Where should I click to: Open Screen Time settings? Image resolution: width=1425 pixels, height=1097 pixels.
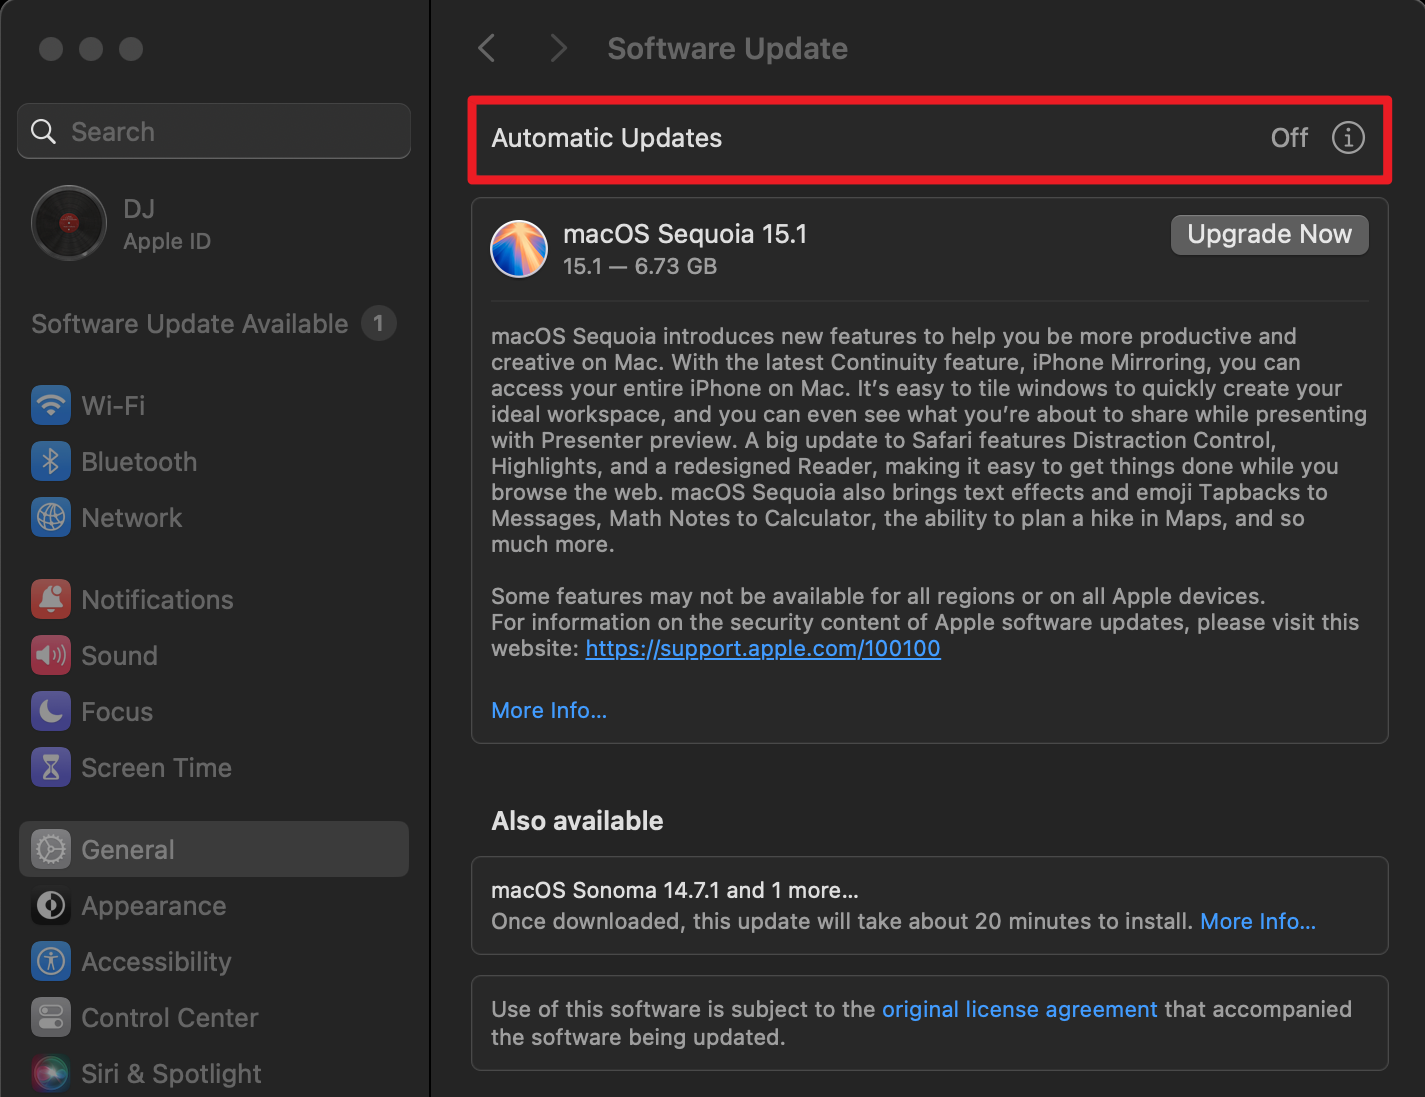214,767
